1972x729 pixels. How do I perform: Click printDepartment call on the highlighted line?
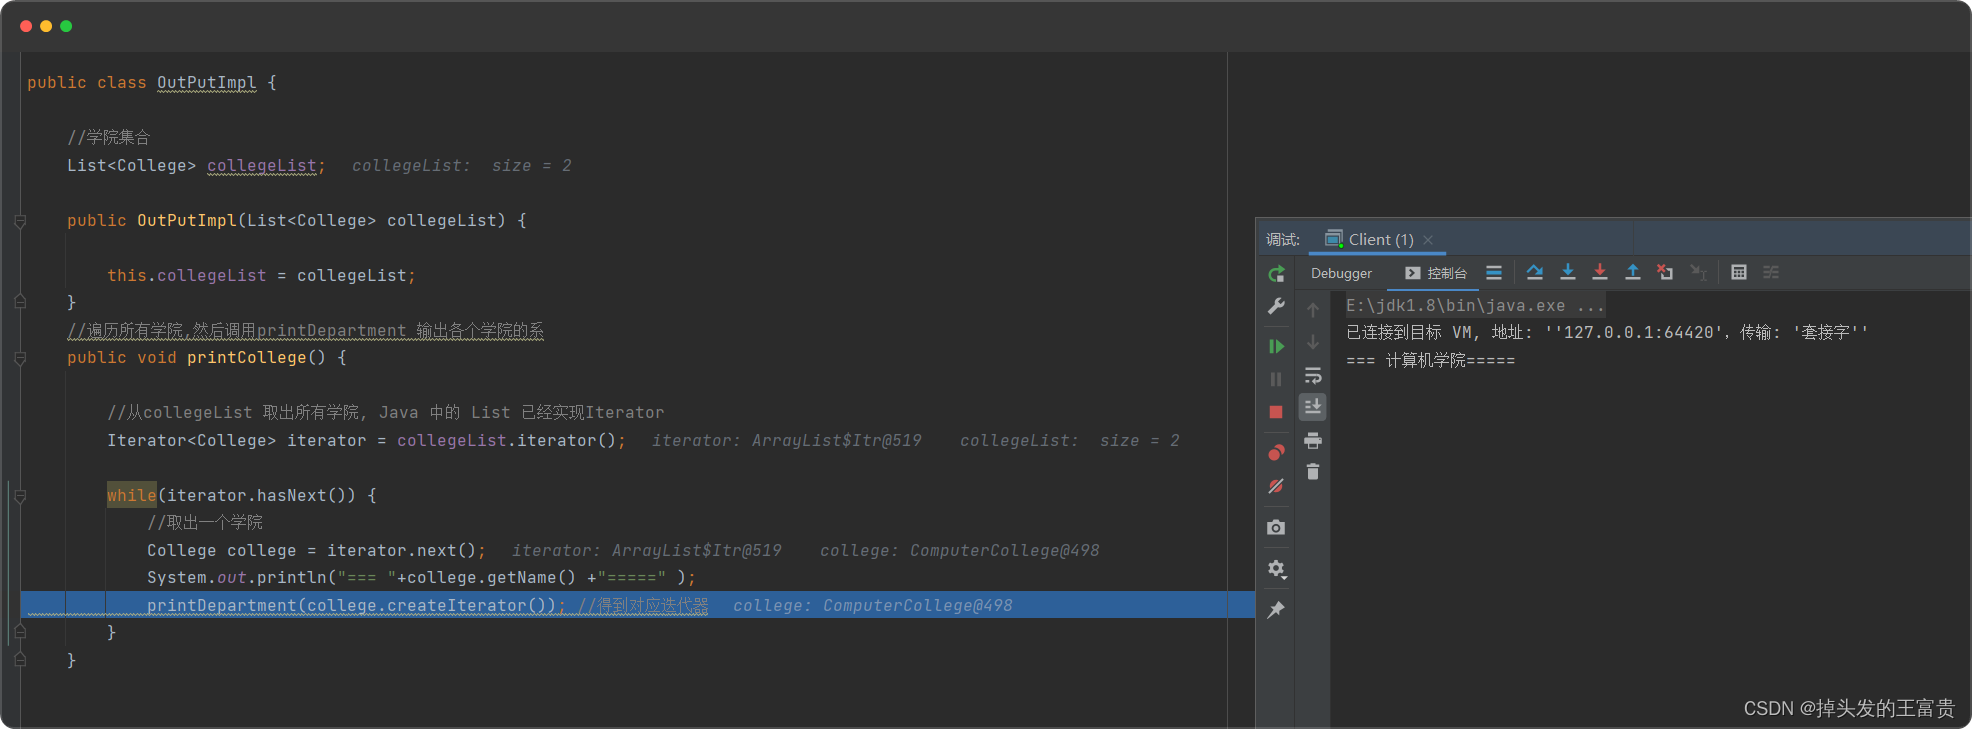pos(222,605)
